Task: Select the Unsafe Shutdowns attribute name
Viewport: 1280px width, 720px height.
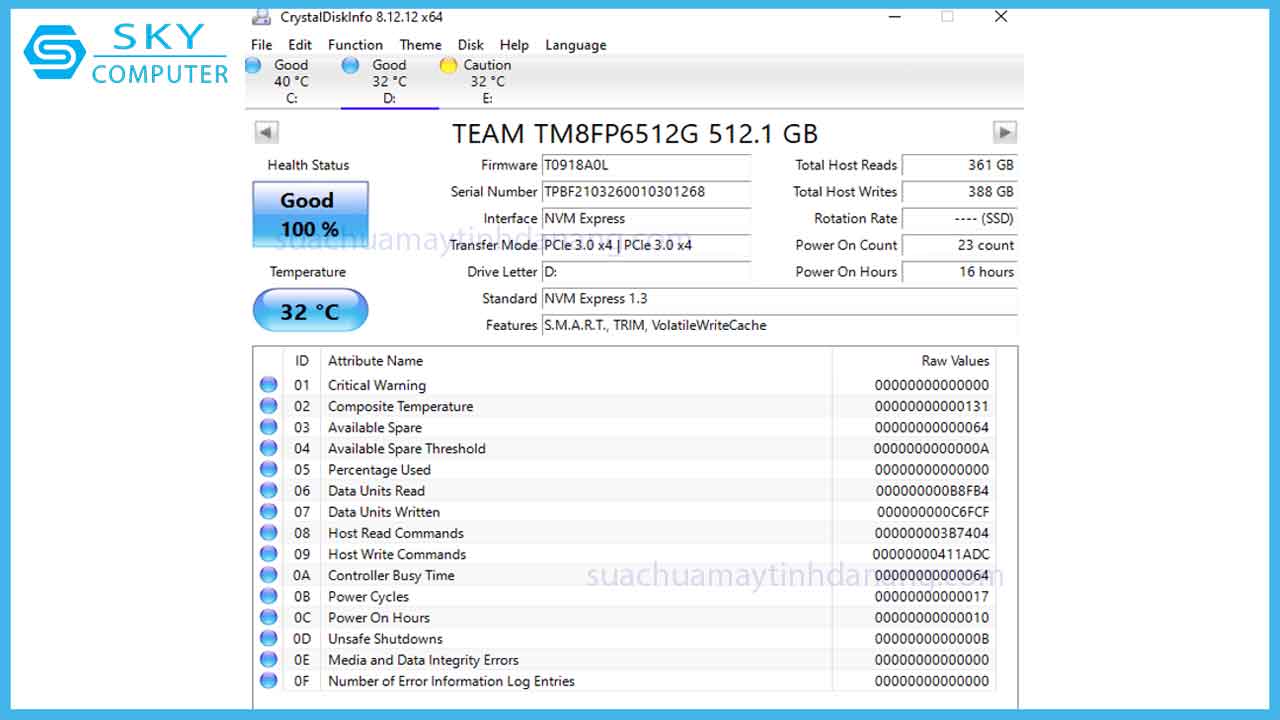Action: point(385,639)
